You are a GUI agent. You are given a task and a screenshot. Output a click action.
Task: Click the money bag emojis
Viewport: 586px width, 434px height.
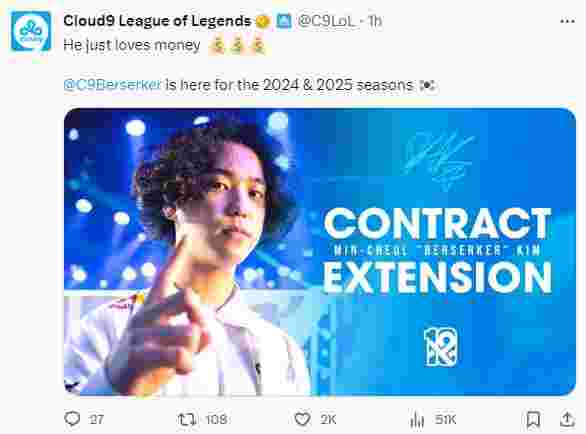(x=237, y=46)
